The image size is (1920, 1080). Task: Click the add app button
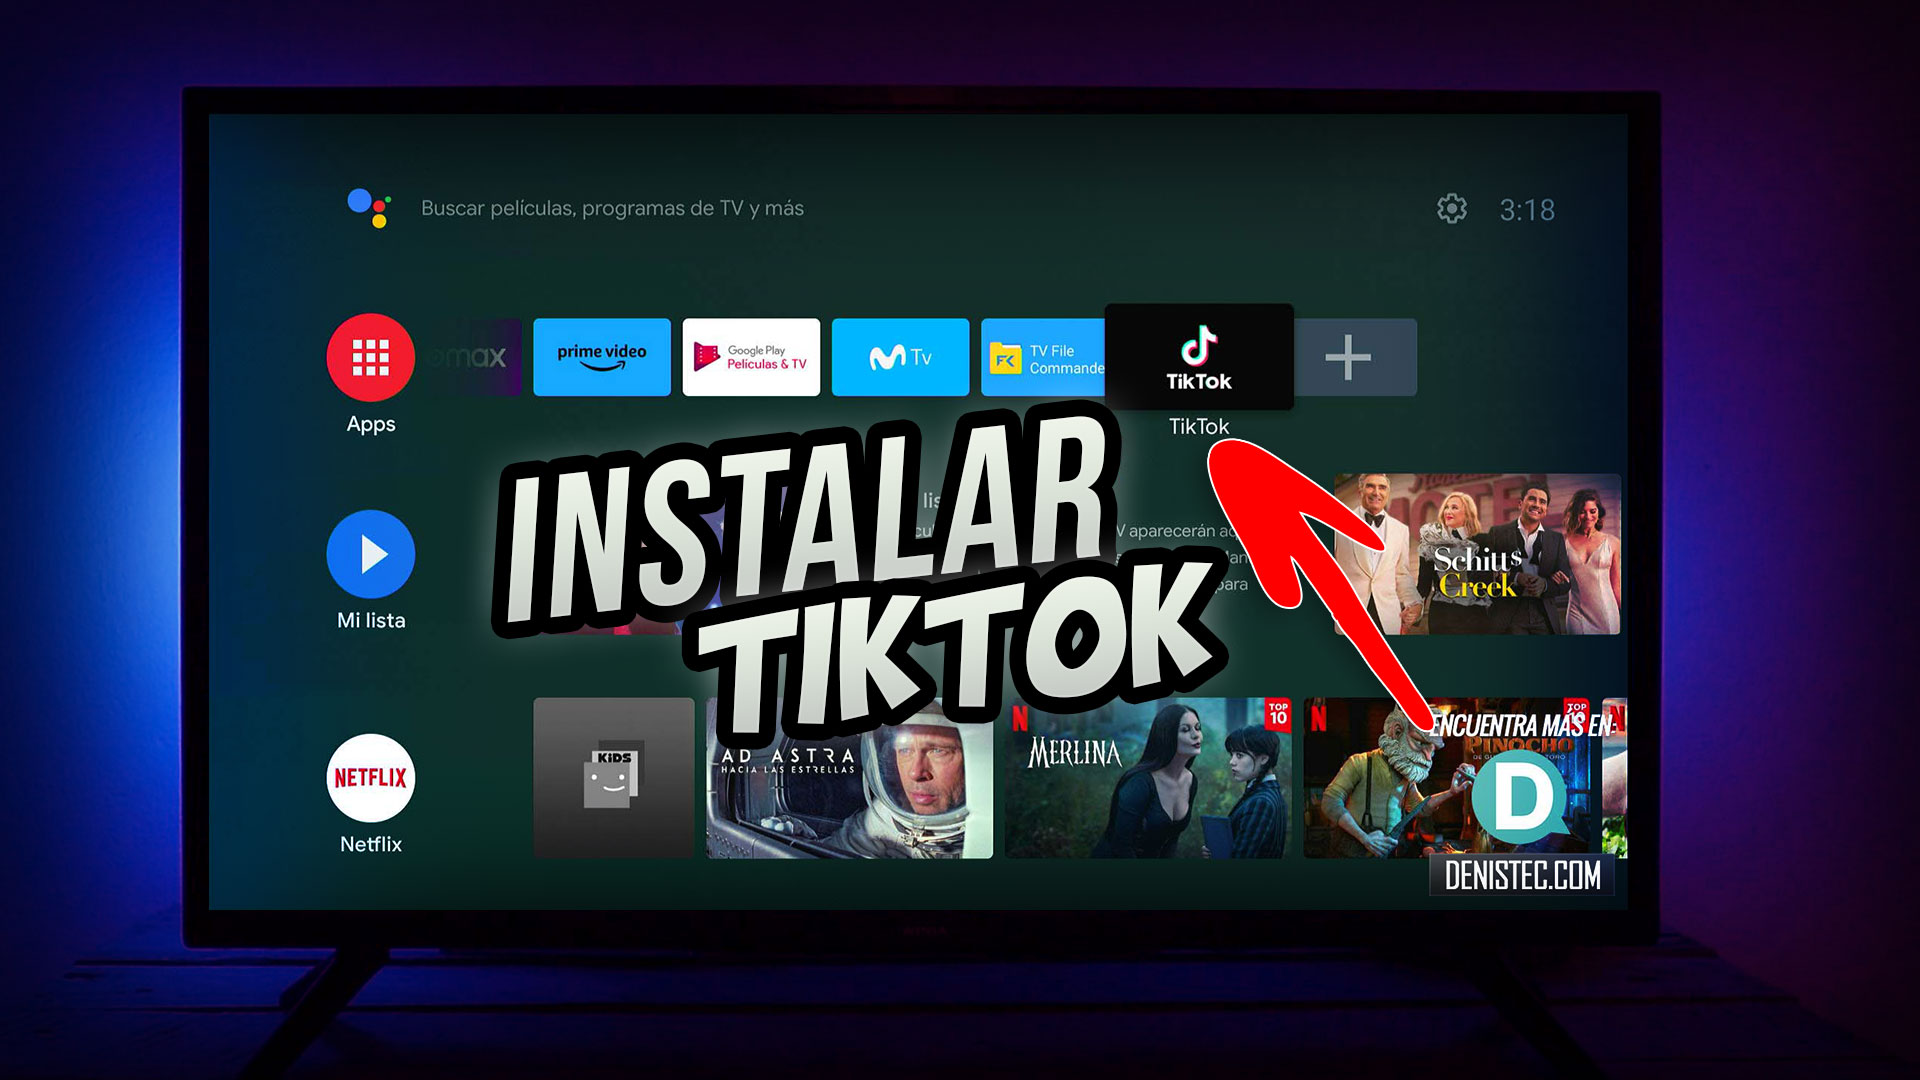(1352, 356)
